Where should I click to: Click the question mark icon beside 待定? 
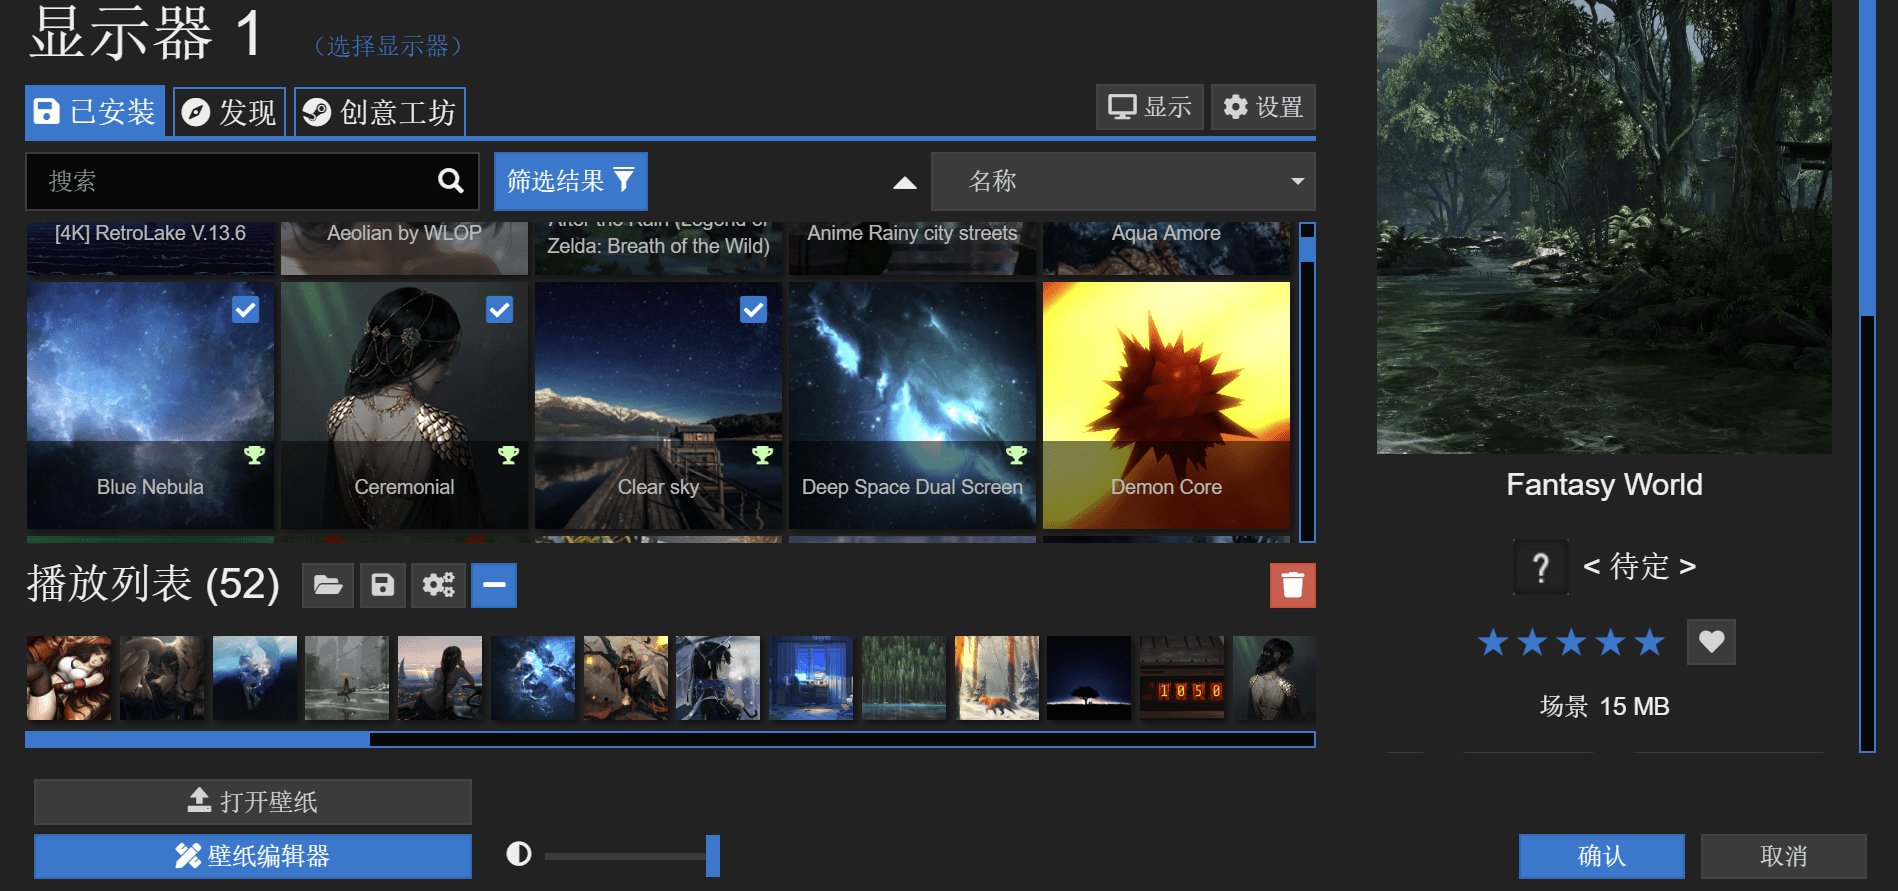[1541, 567]
